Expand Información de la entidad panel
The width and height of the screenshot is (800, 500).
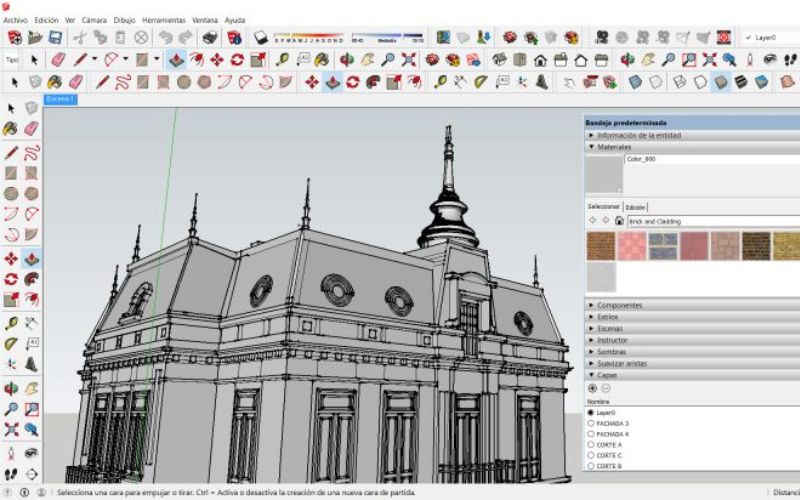click(692, 135)
